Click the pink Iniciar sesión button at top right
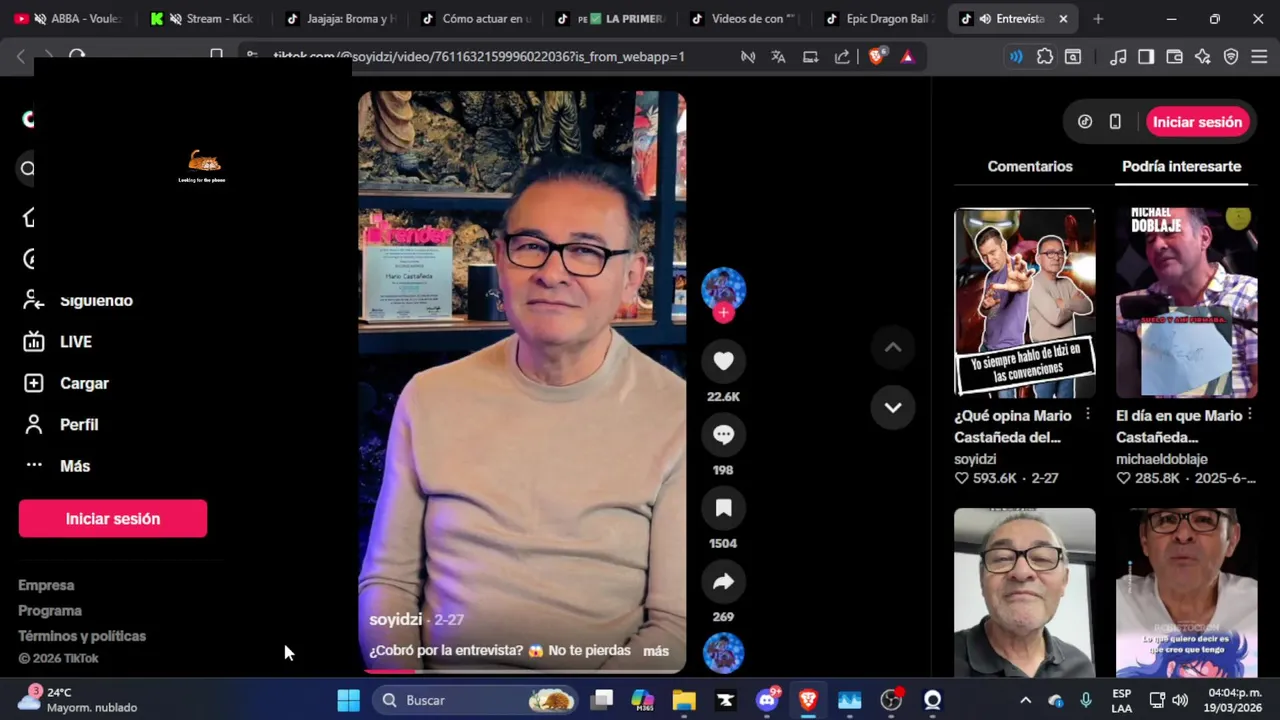Viewport: 1280px width, 720px height. tap(1197, 122)
